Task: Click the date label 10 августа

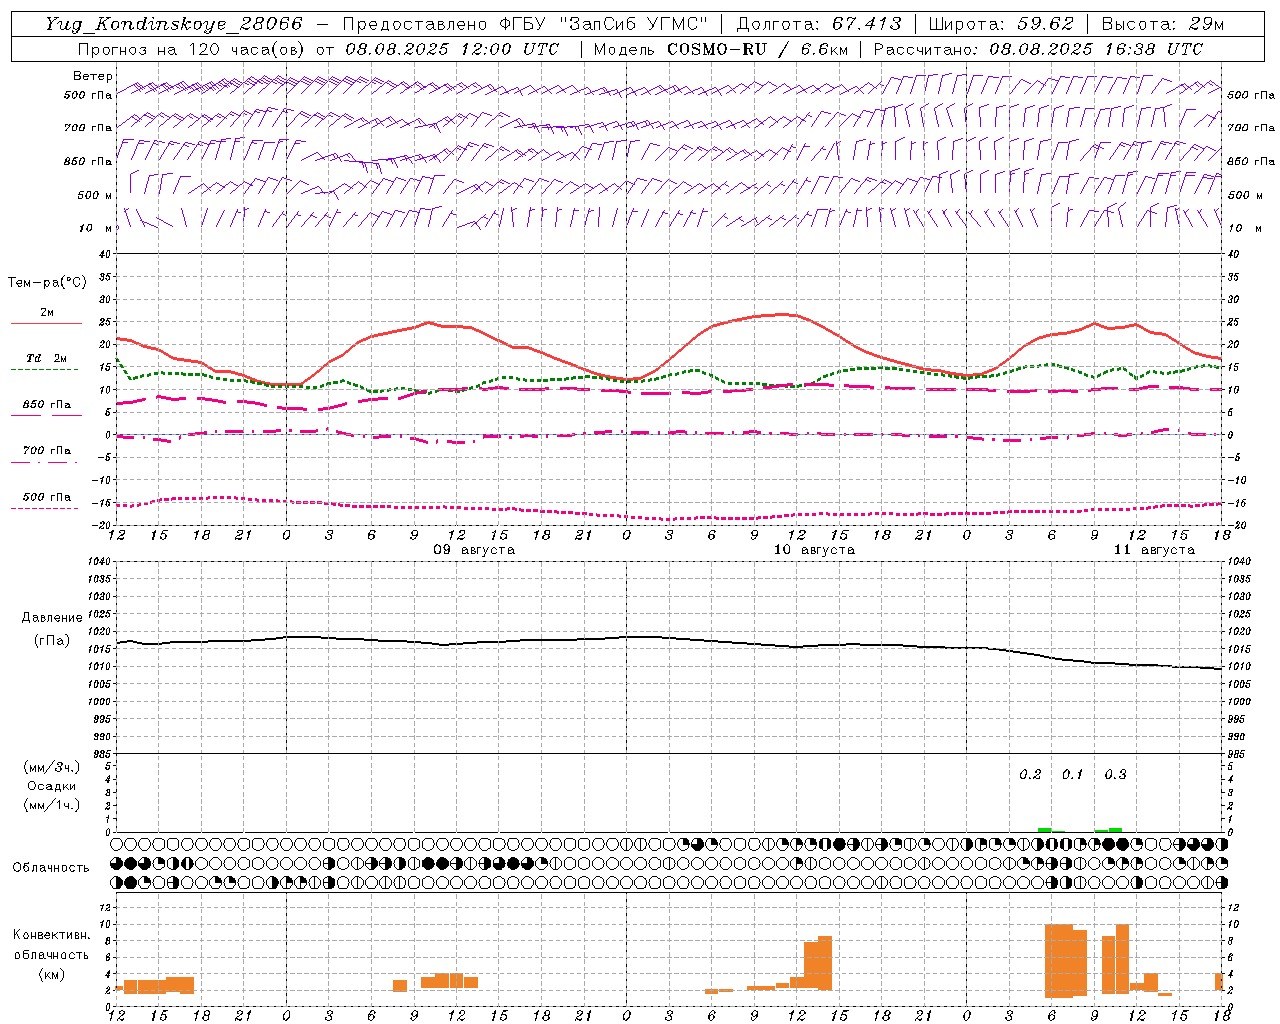Action: [x=814, y=550]
